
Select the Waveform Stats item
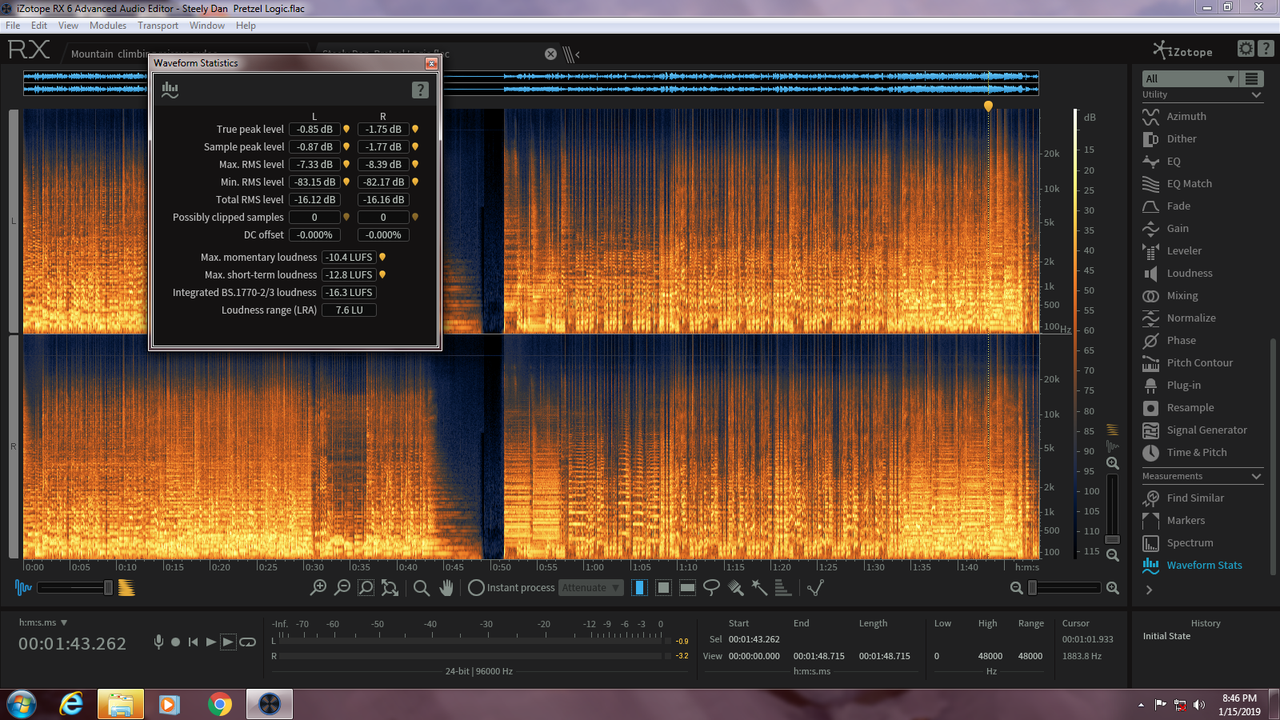1204,565
